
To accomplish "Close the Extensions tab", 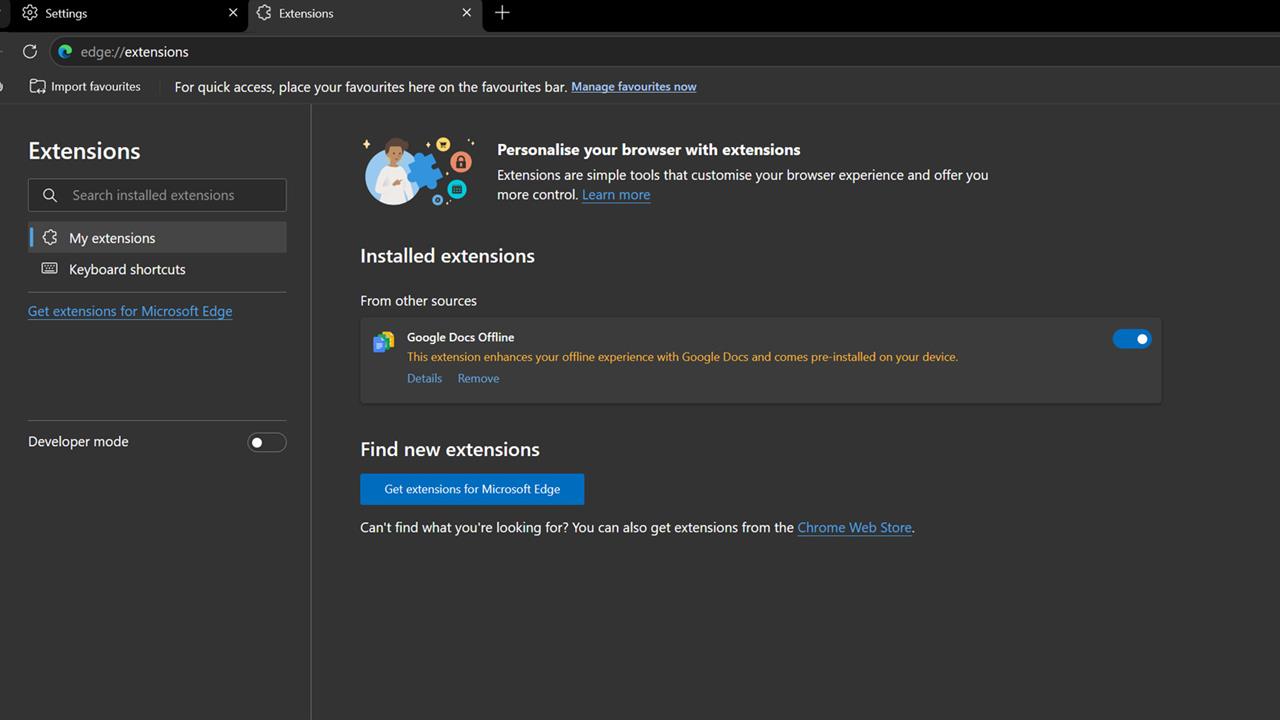I will pos(467,13).
